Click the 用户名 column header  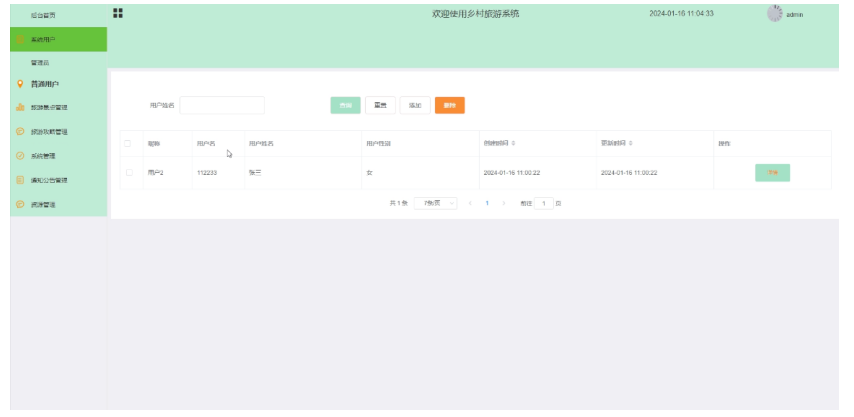[x=218, y=144]
